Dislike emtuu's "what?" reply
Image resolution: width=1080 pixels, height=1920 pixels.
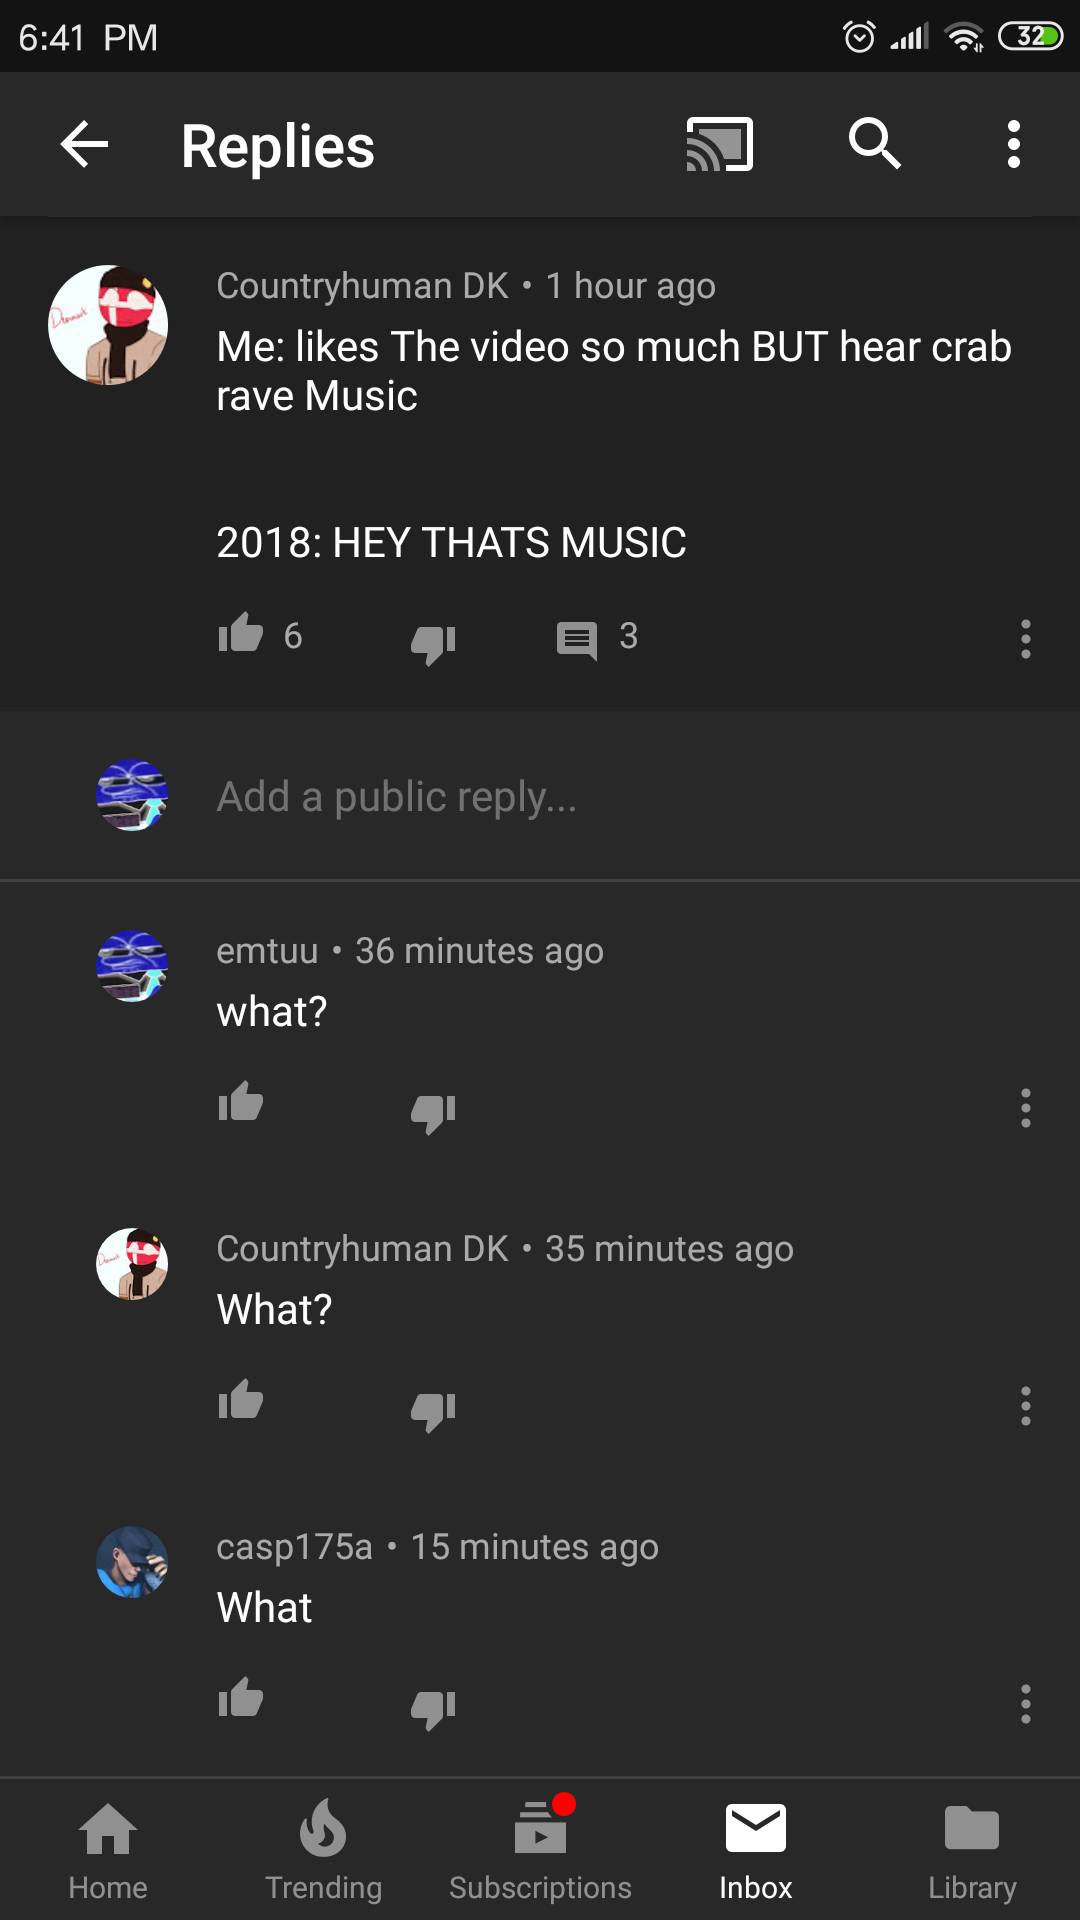[x=433, y=1111]
